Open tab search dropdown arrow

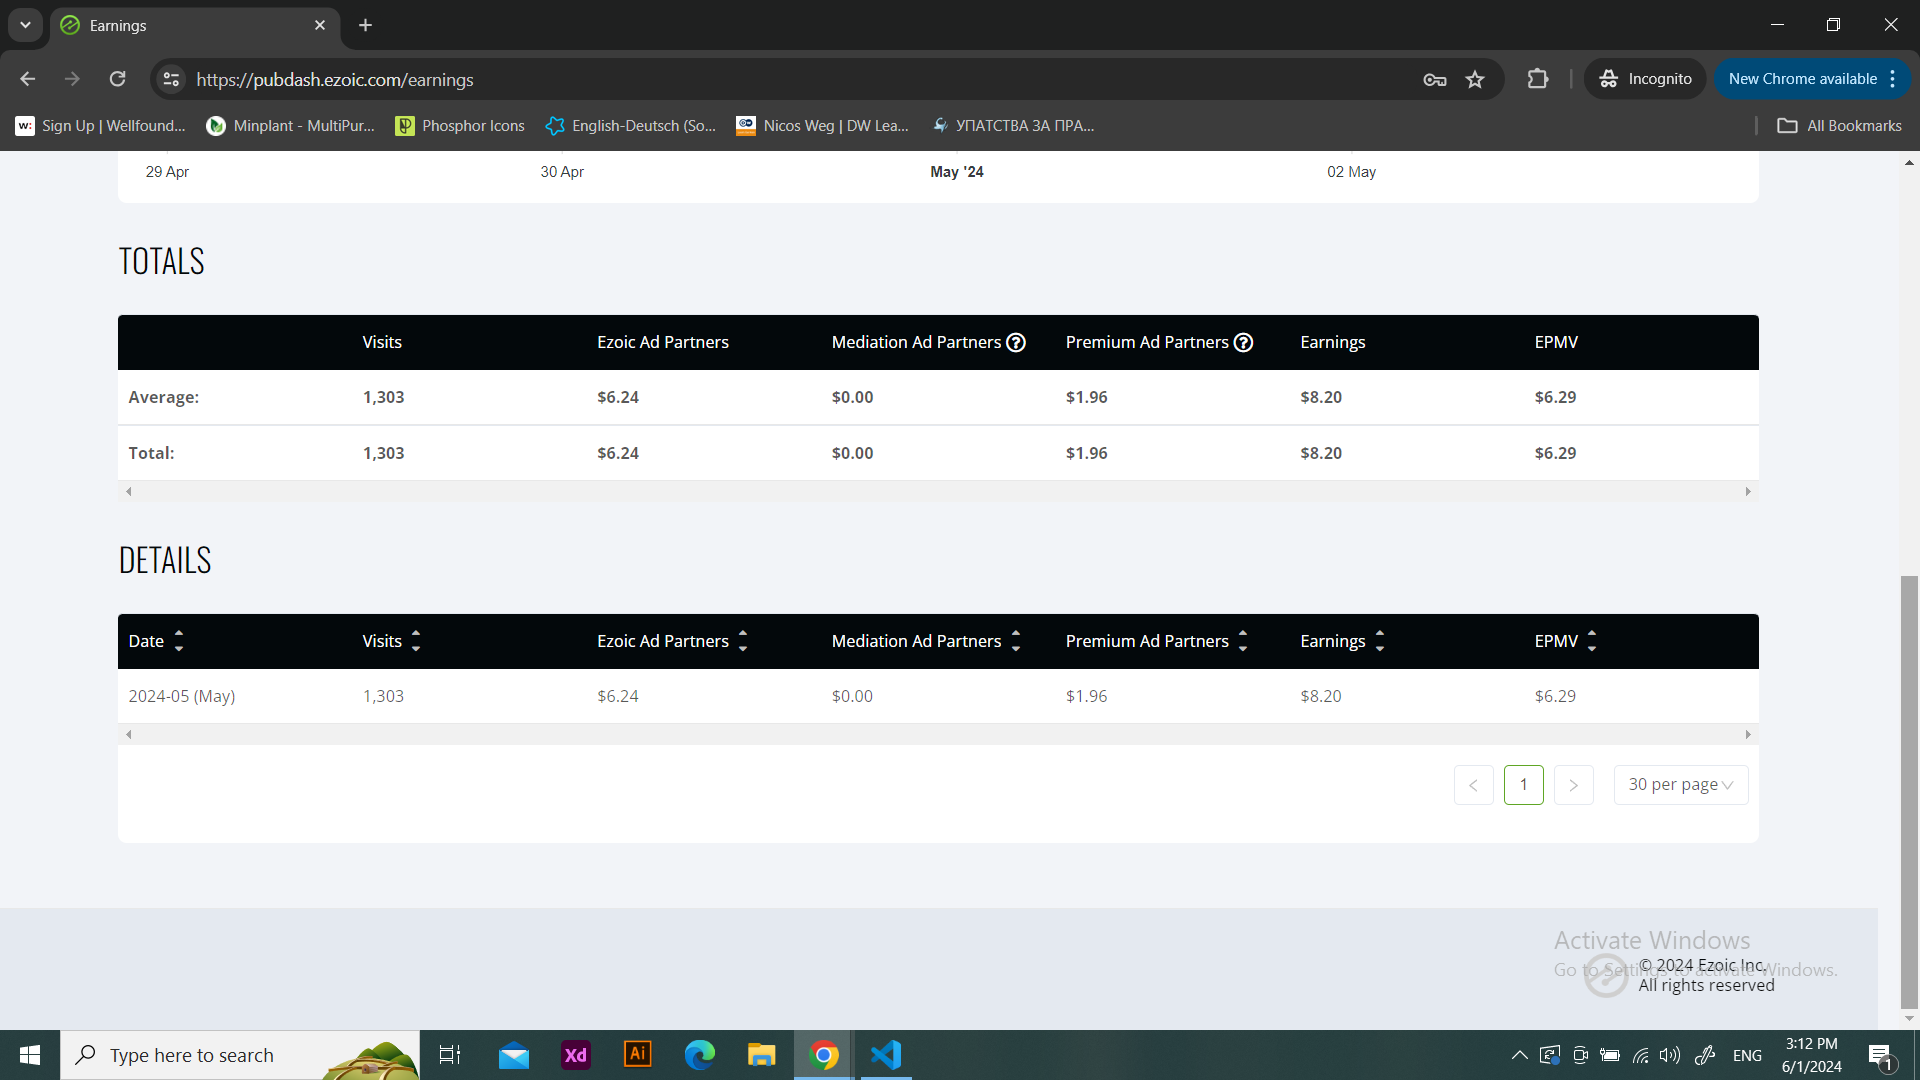pyautogui.click(x=25, y=25)
